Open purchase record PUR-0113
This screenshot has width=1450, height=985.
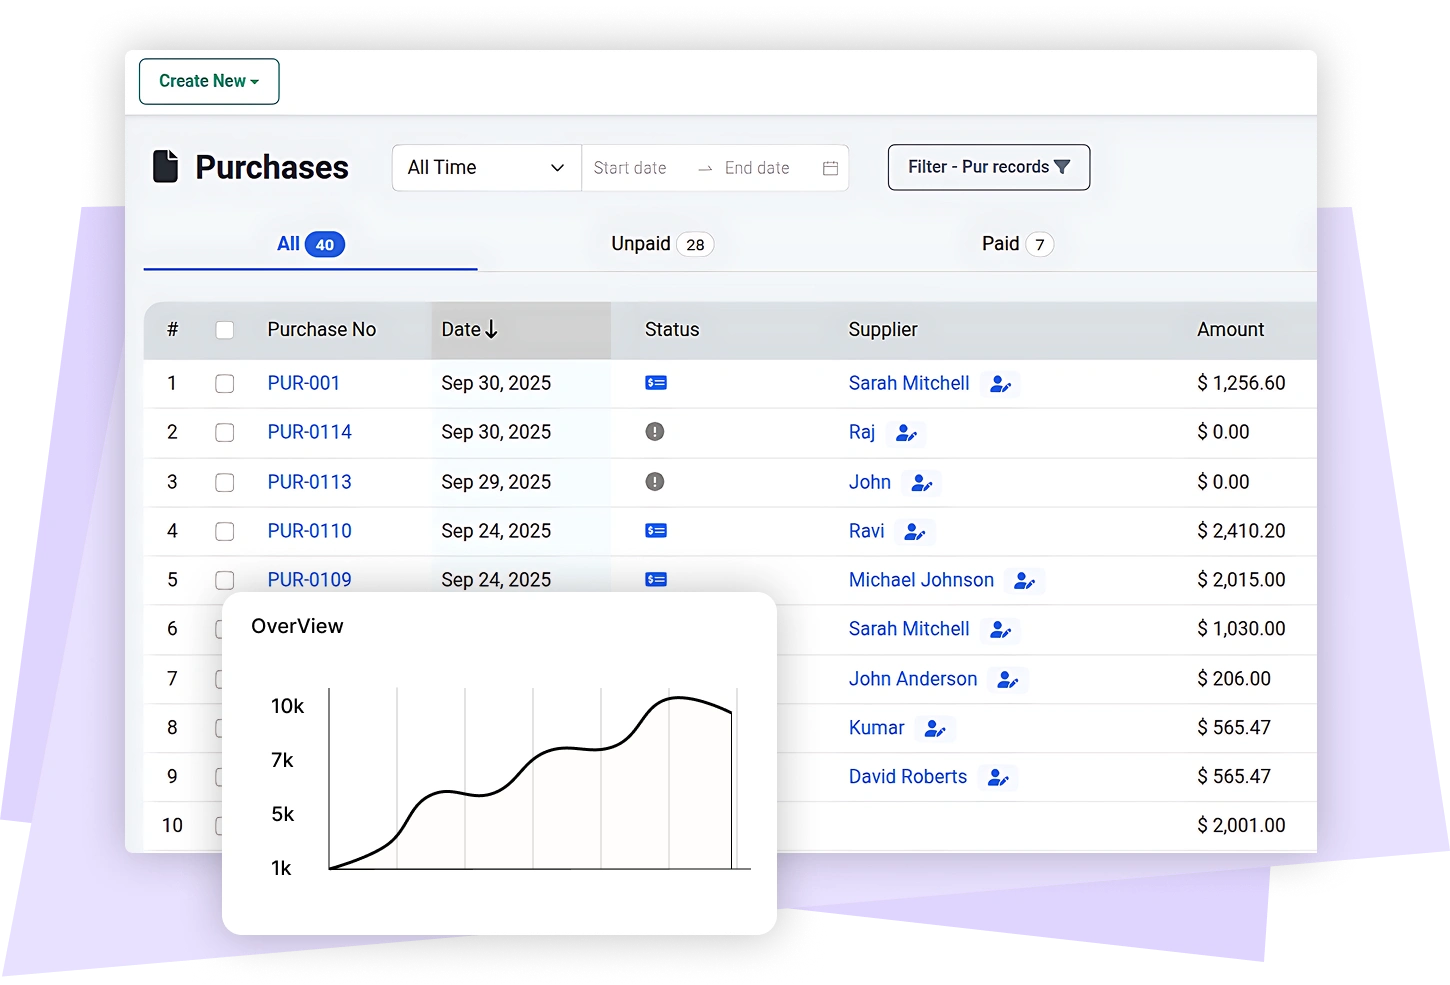tap(309, 482)
